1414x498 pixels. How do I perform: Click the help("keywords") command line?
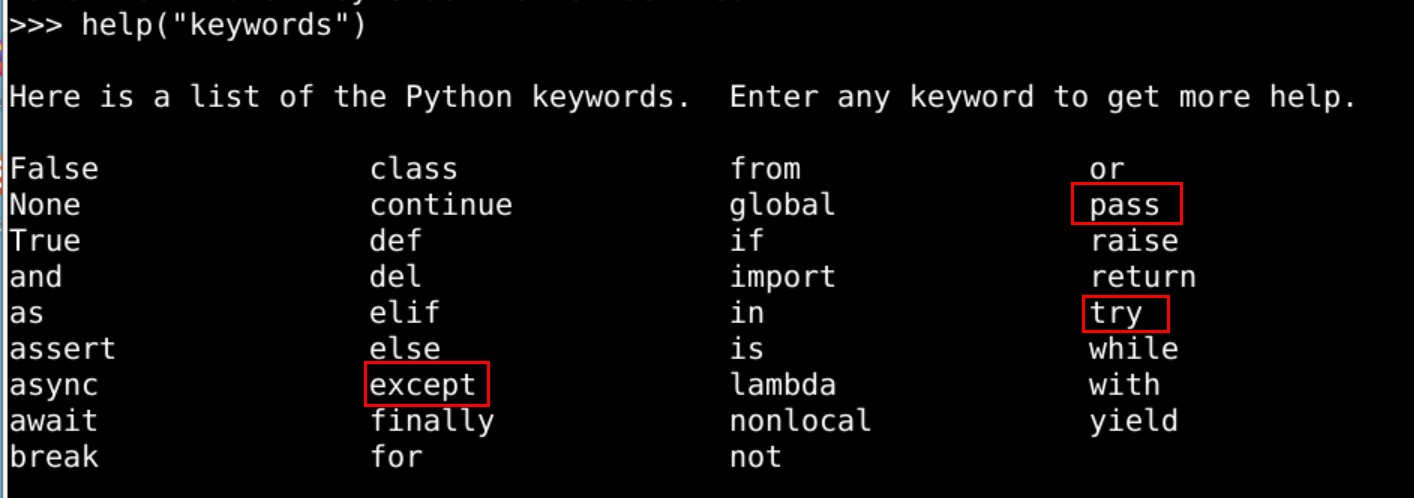(224, 25)
